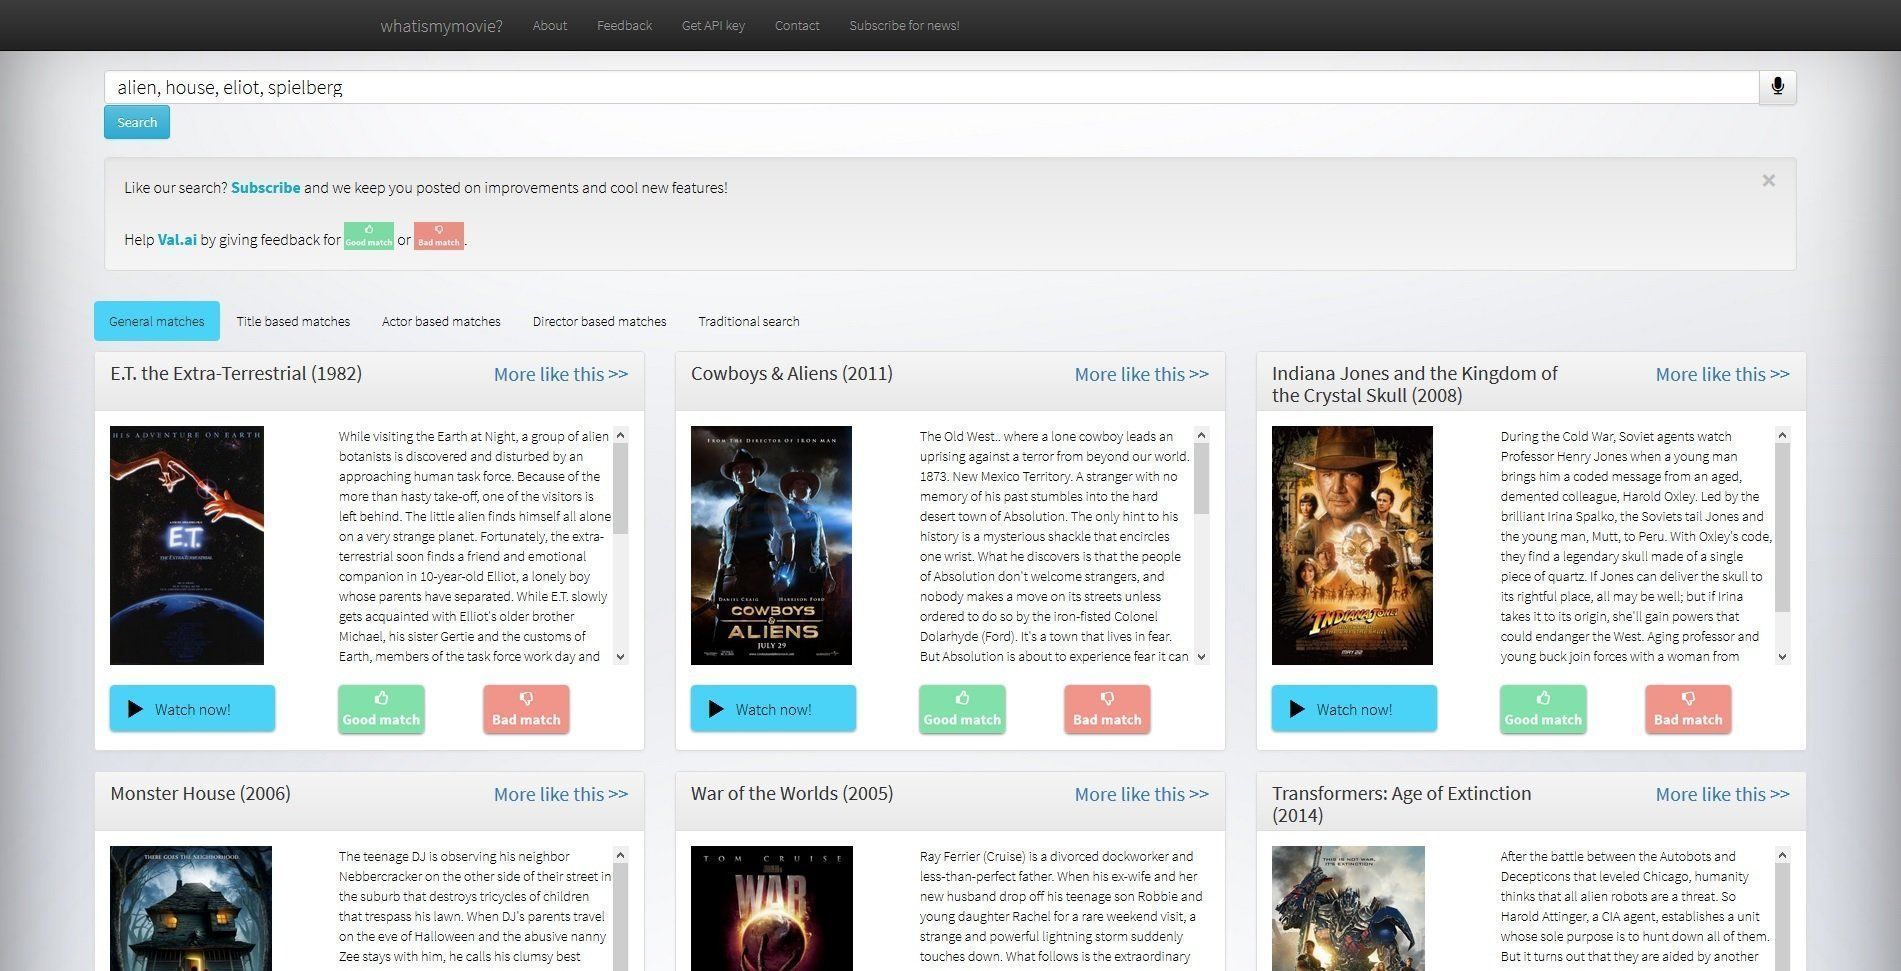Open More like this for War of the Worlds
1901x971 pixels.
coord(1142,794)
